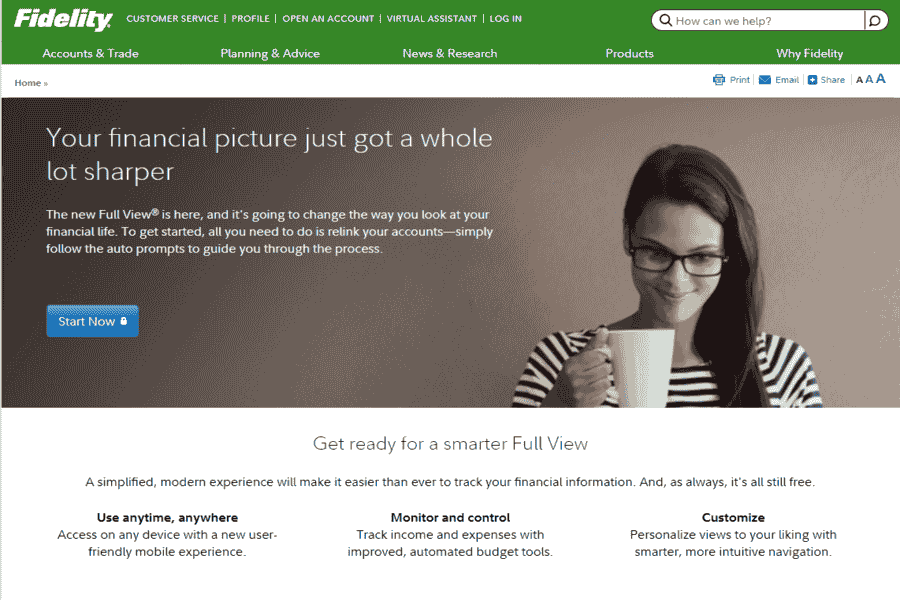Click the Email envelope icon
This screenshot has width=900, height=600.
(x=765, y=80)
